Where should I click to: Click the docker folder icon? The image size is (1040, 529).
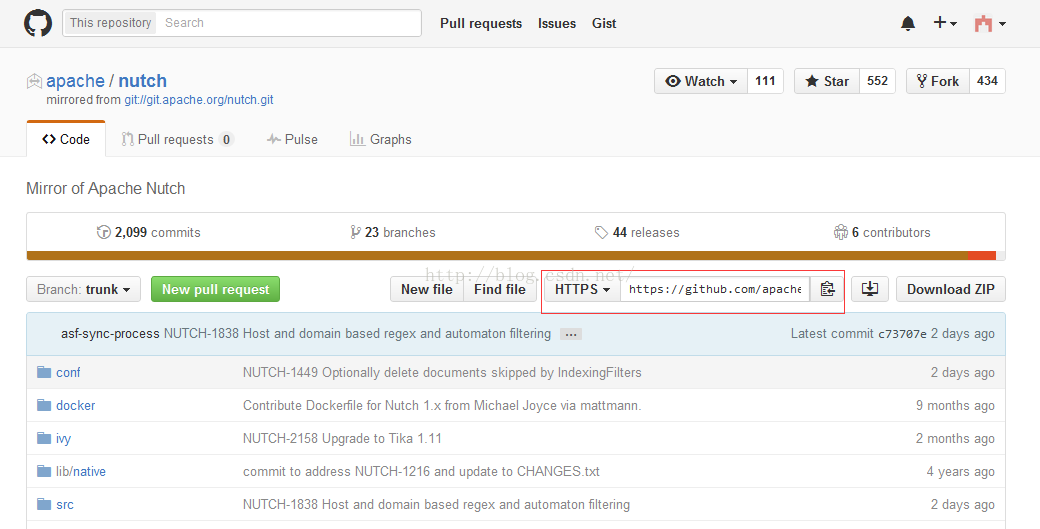(x=44, y=405)
